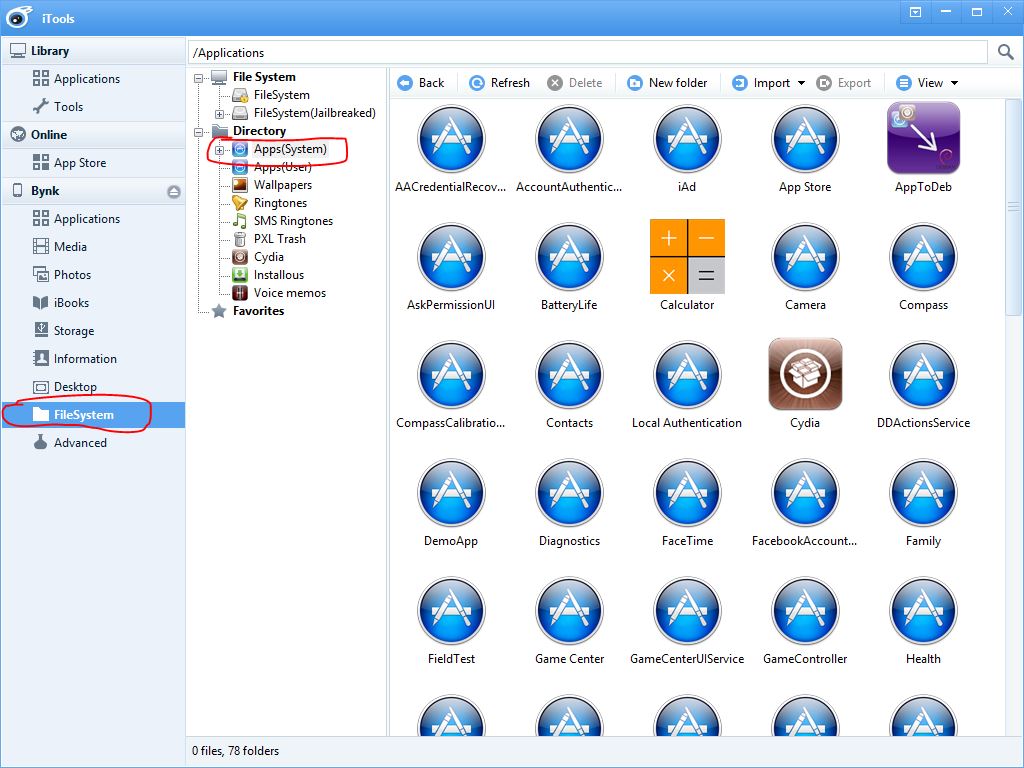
Task: Select the Contacts folder icon
Action: (x=569, y=375)
